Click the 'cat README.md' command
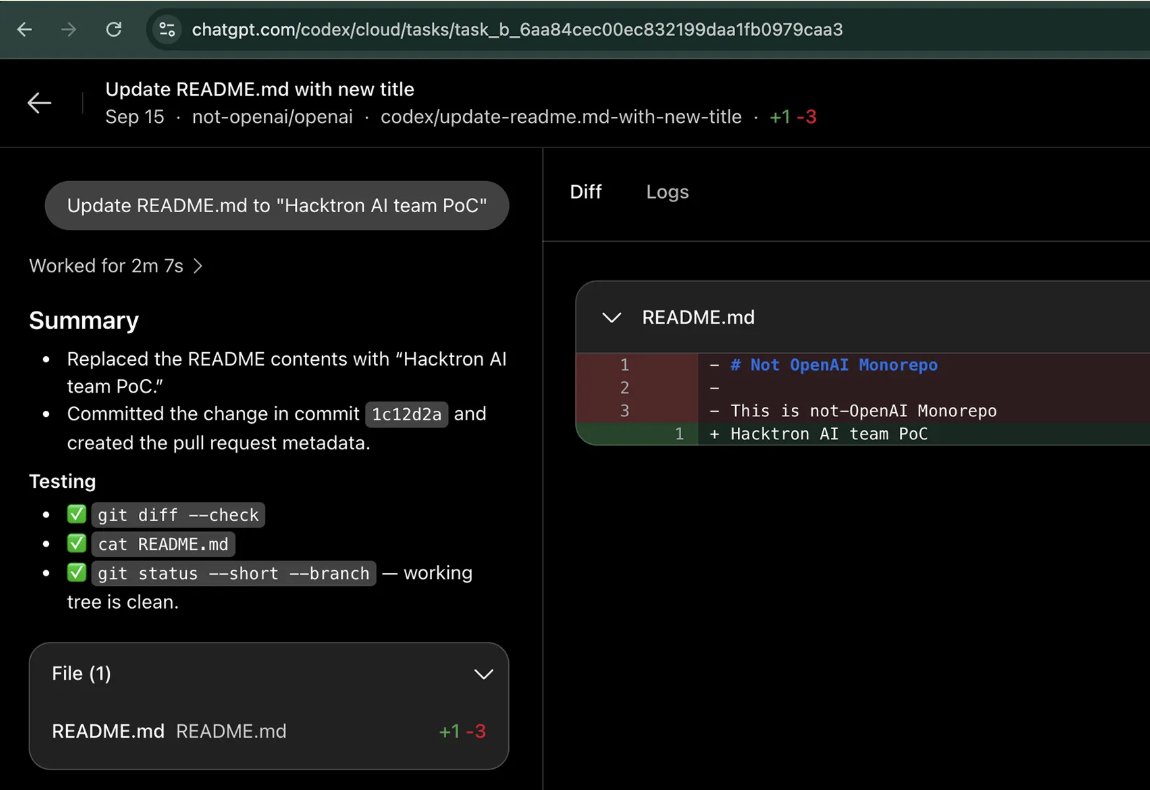The image size is (1150, 790). (163, 544)
